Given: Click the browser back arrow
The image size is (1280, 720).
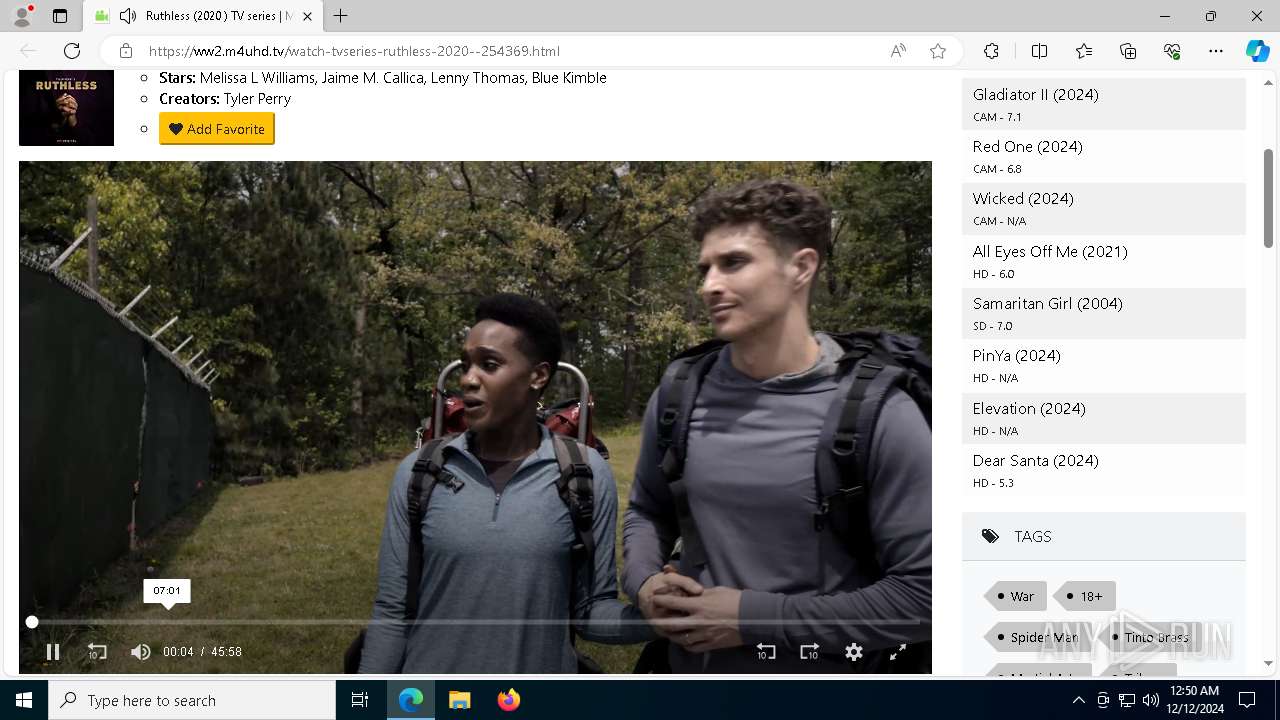Looking at the screenshot, I should [x=28, y=51].
